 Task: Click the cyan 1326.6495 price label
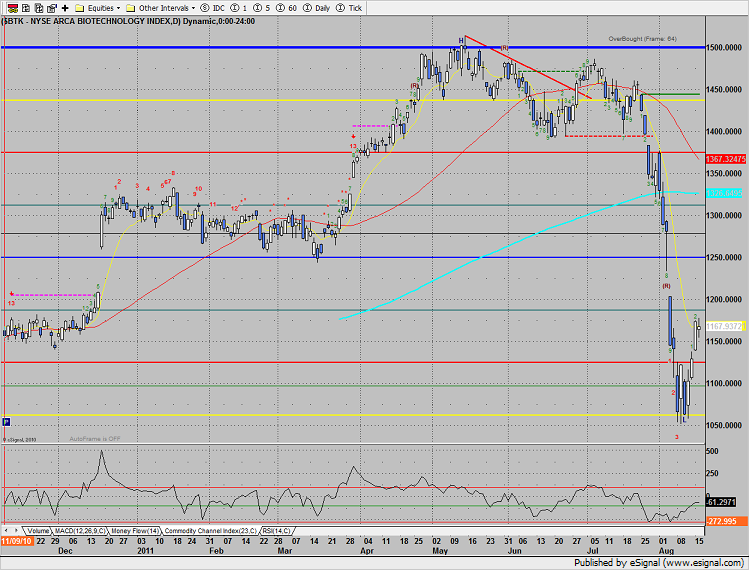[x=724, y=193]
